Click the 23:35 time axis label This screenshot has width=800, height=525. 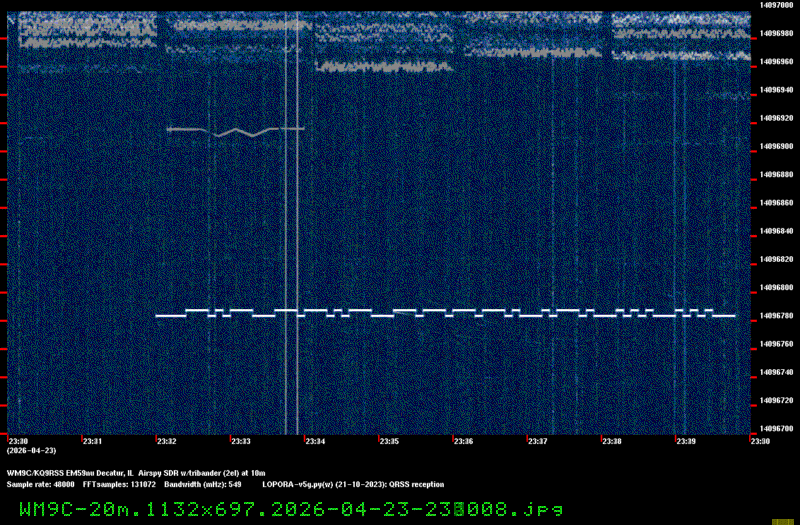click(x=390, y=441)
